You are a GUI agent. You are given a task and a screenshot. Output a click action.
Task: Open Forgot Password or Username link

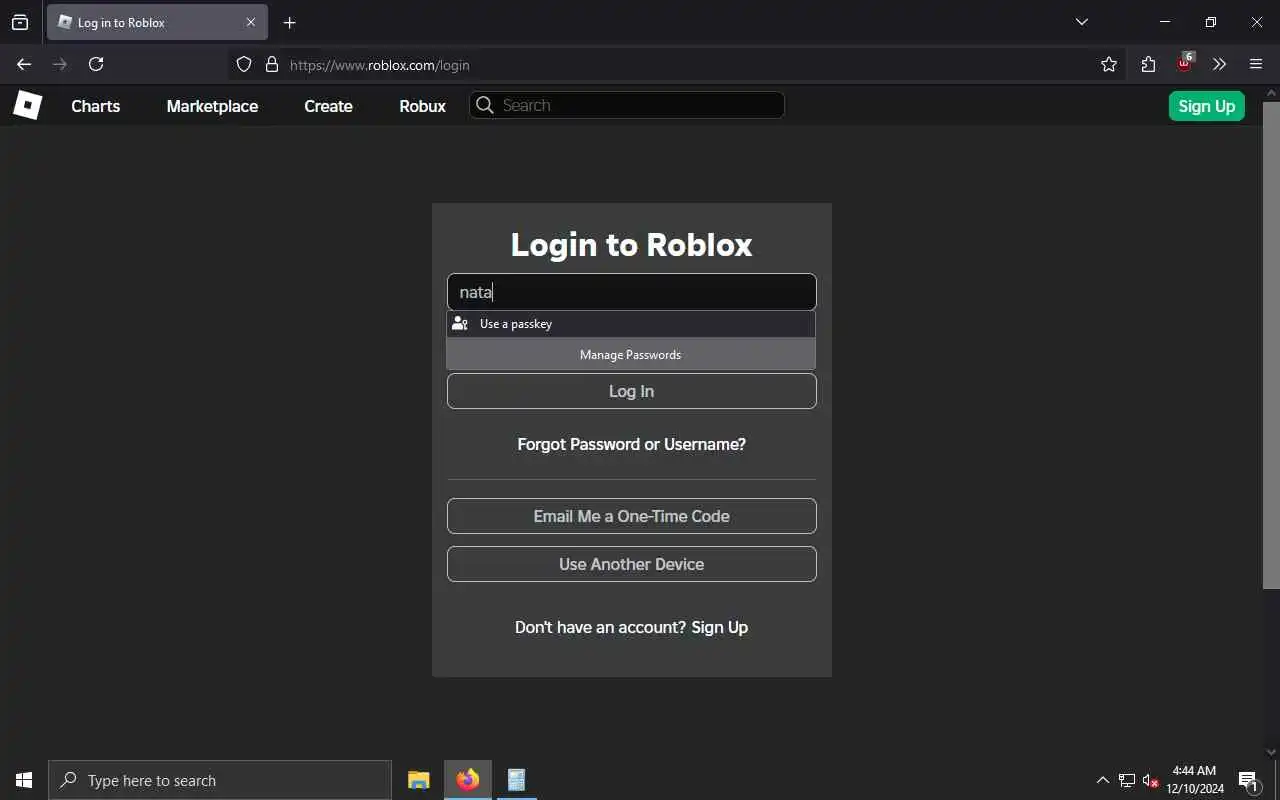coord(632,444)
